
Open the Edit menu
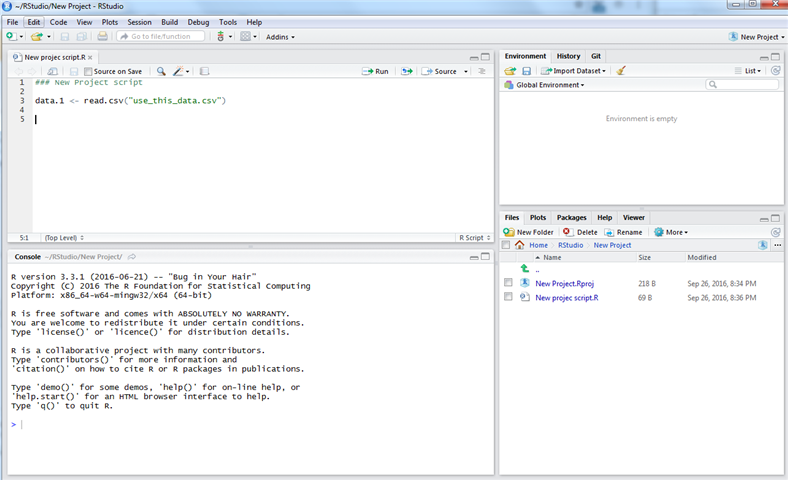34,22
